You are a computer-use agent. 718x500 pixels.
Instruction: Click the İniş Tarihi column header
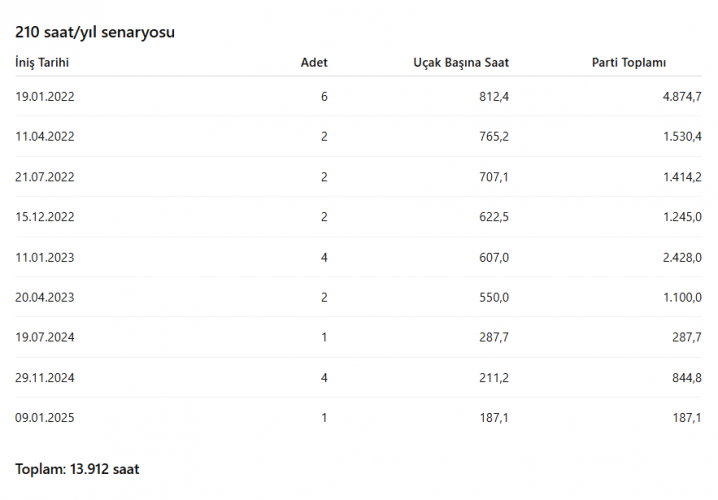point(42,62)
